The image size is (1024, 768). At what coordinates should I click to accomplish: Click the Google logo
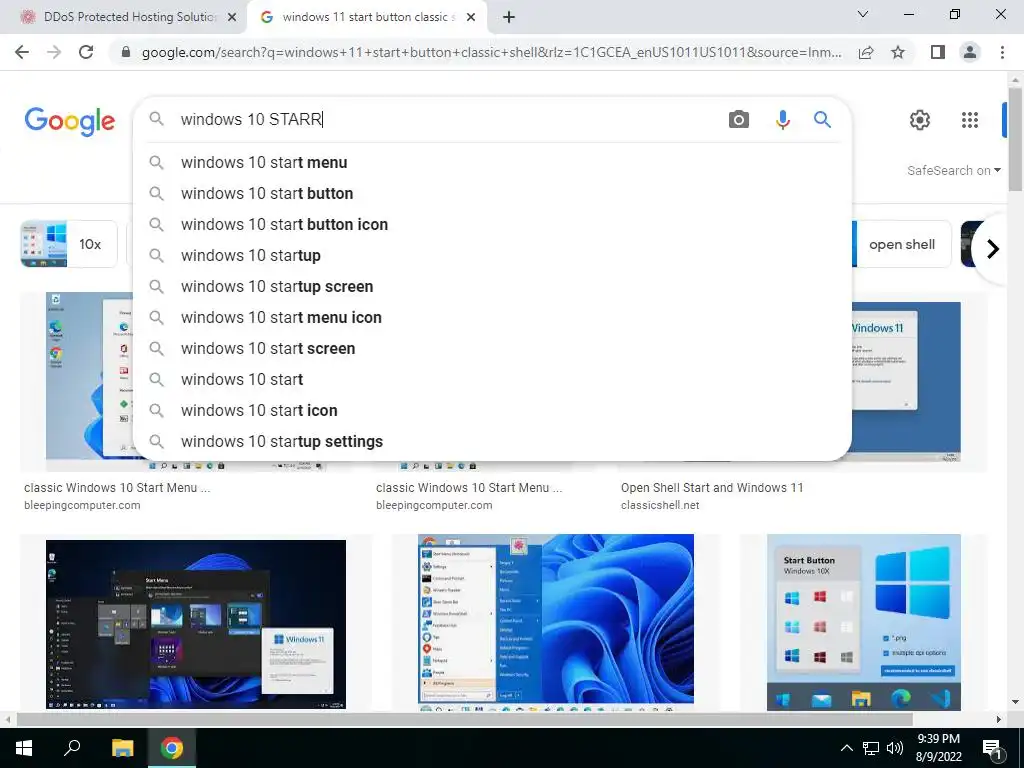click(70, 121)
